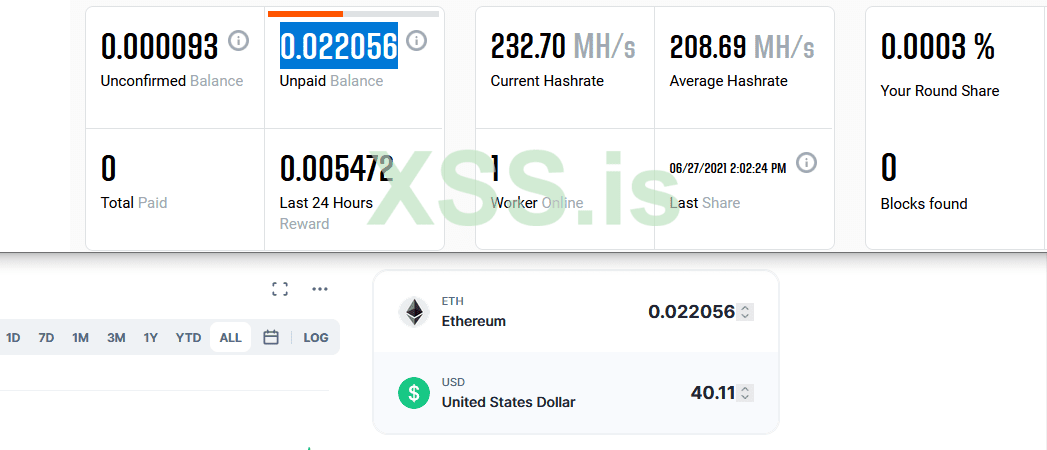Select the 7D chart range

(46, 338)
